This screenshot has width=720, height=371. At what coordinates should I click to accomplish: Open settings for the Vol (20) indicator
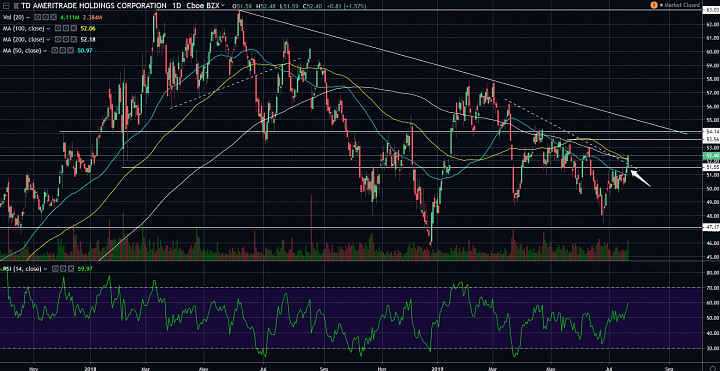click(x=45, y=17)
